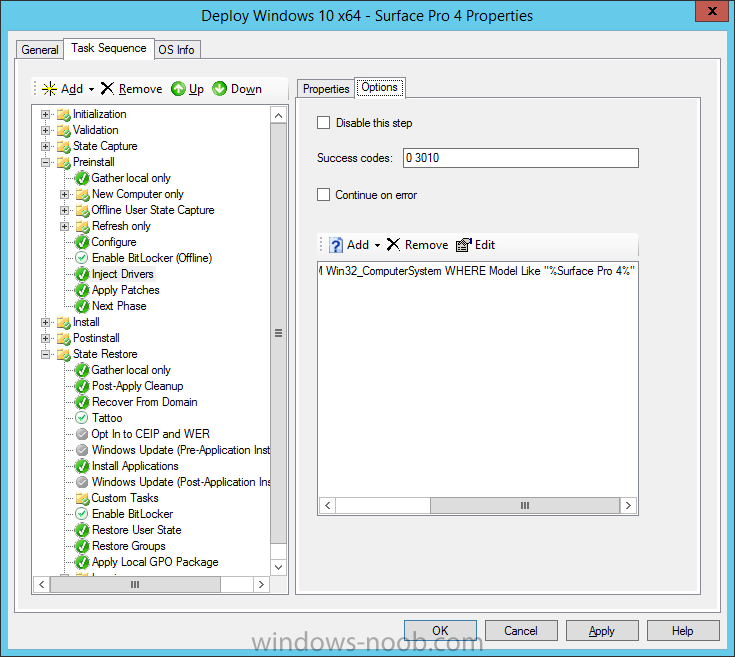Open the condition Add dropdown arrow
The height and width of the screenshot is (657, 735).
377,245
